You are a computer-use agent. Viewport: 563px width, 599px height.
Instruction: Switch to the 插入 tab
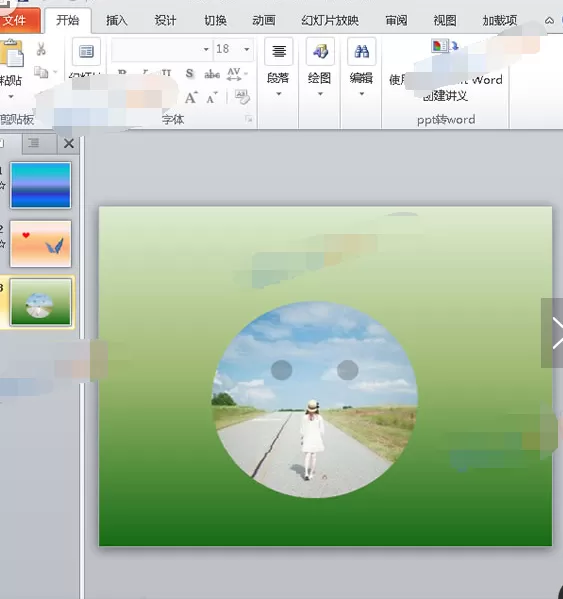[x=116, y=20]
